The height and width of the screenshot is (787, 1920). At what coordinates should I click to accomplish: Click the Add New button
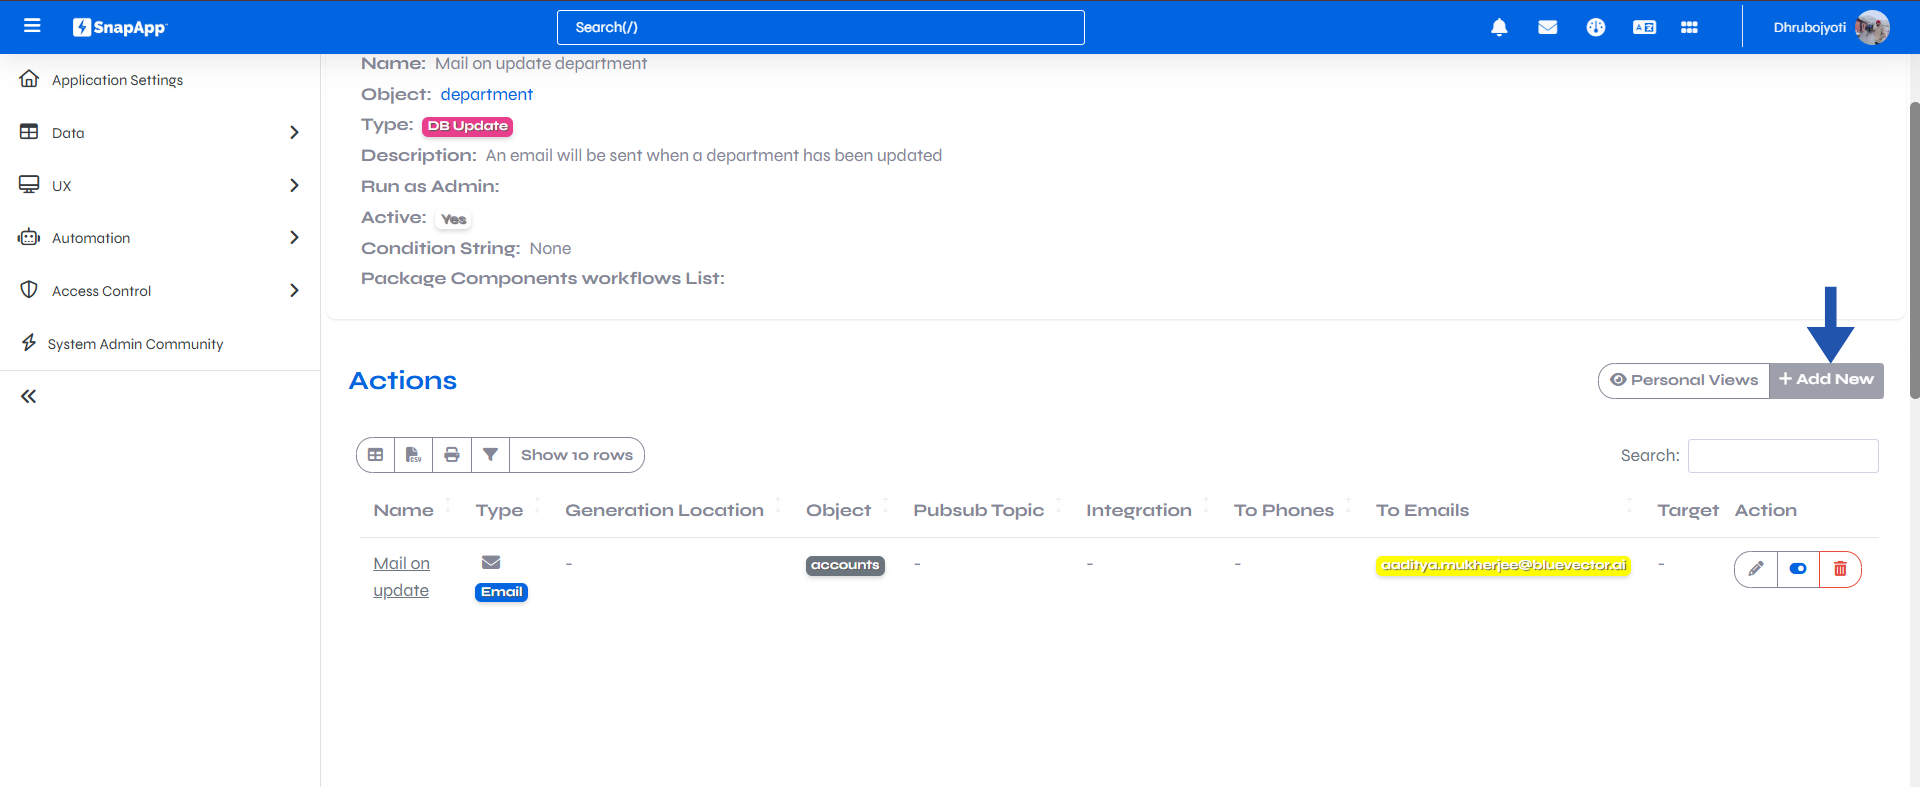(1827, 380)
